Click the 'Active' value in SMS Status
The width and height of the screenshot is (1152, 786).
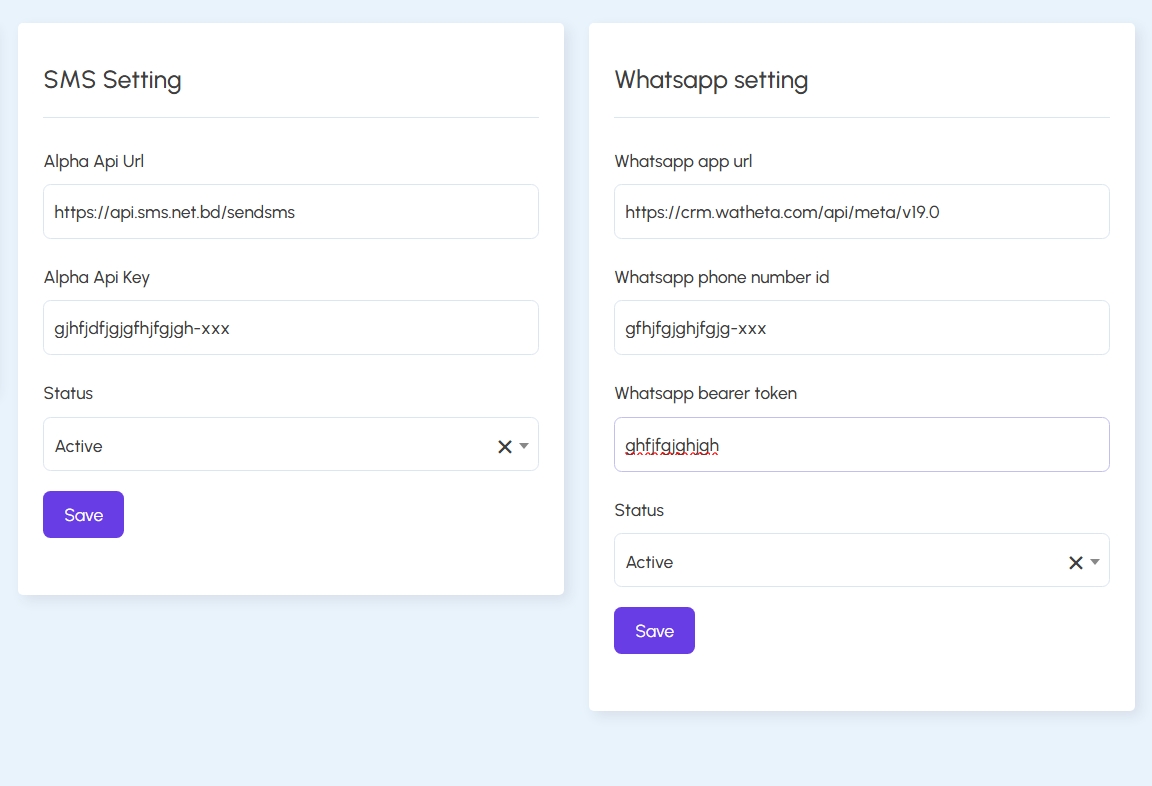click(x=79, y=447)
